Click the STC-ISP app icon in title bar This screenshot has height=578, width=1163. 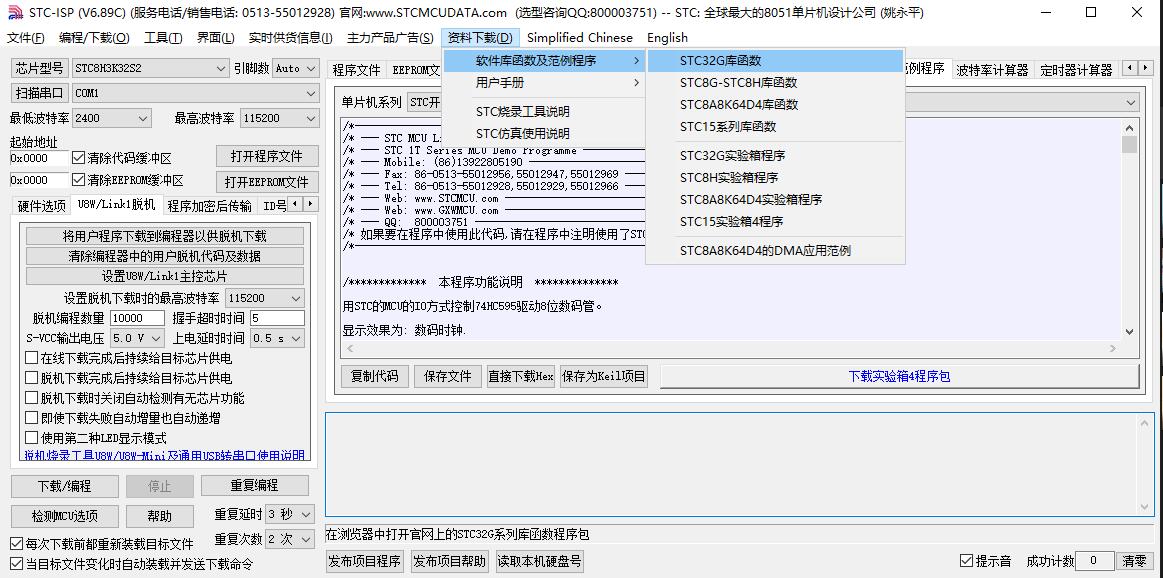click(14, 13)
